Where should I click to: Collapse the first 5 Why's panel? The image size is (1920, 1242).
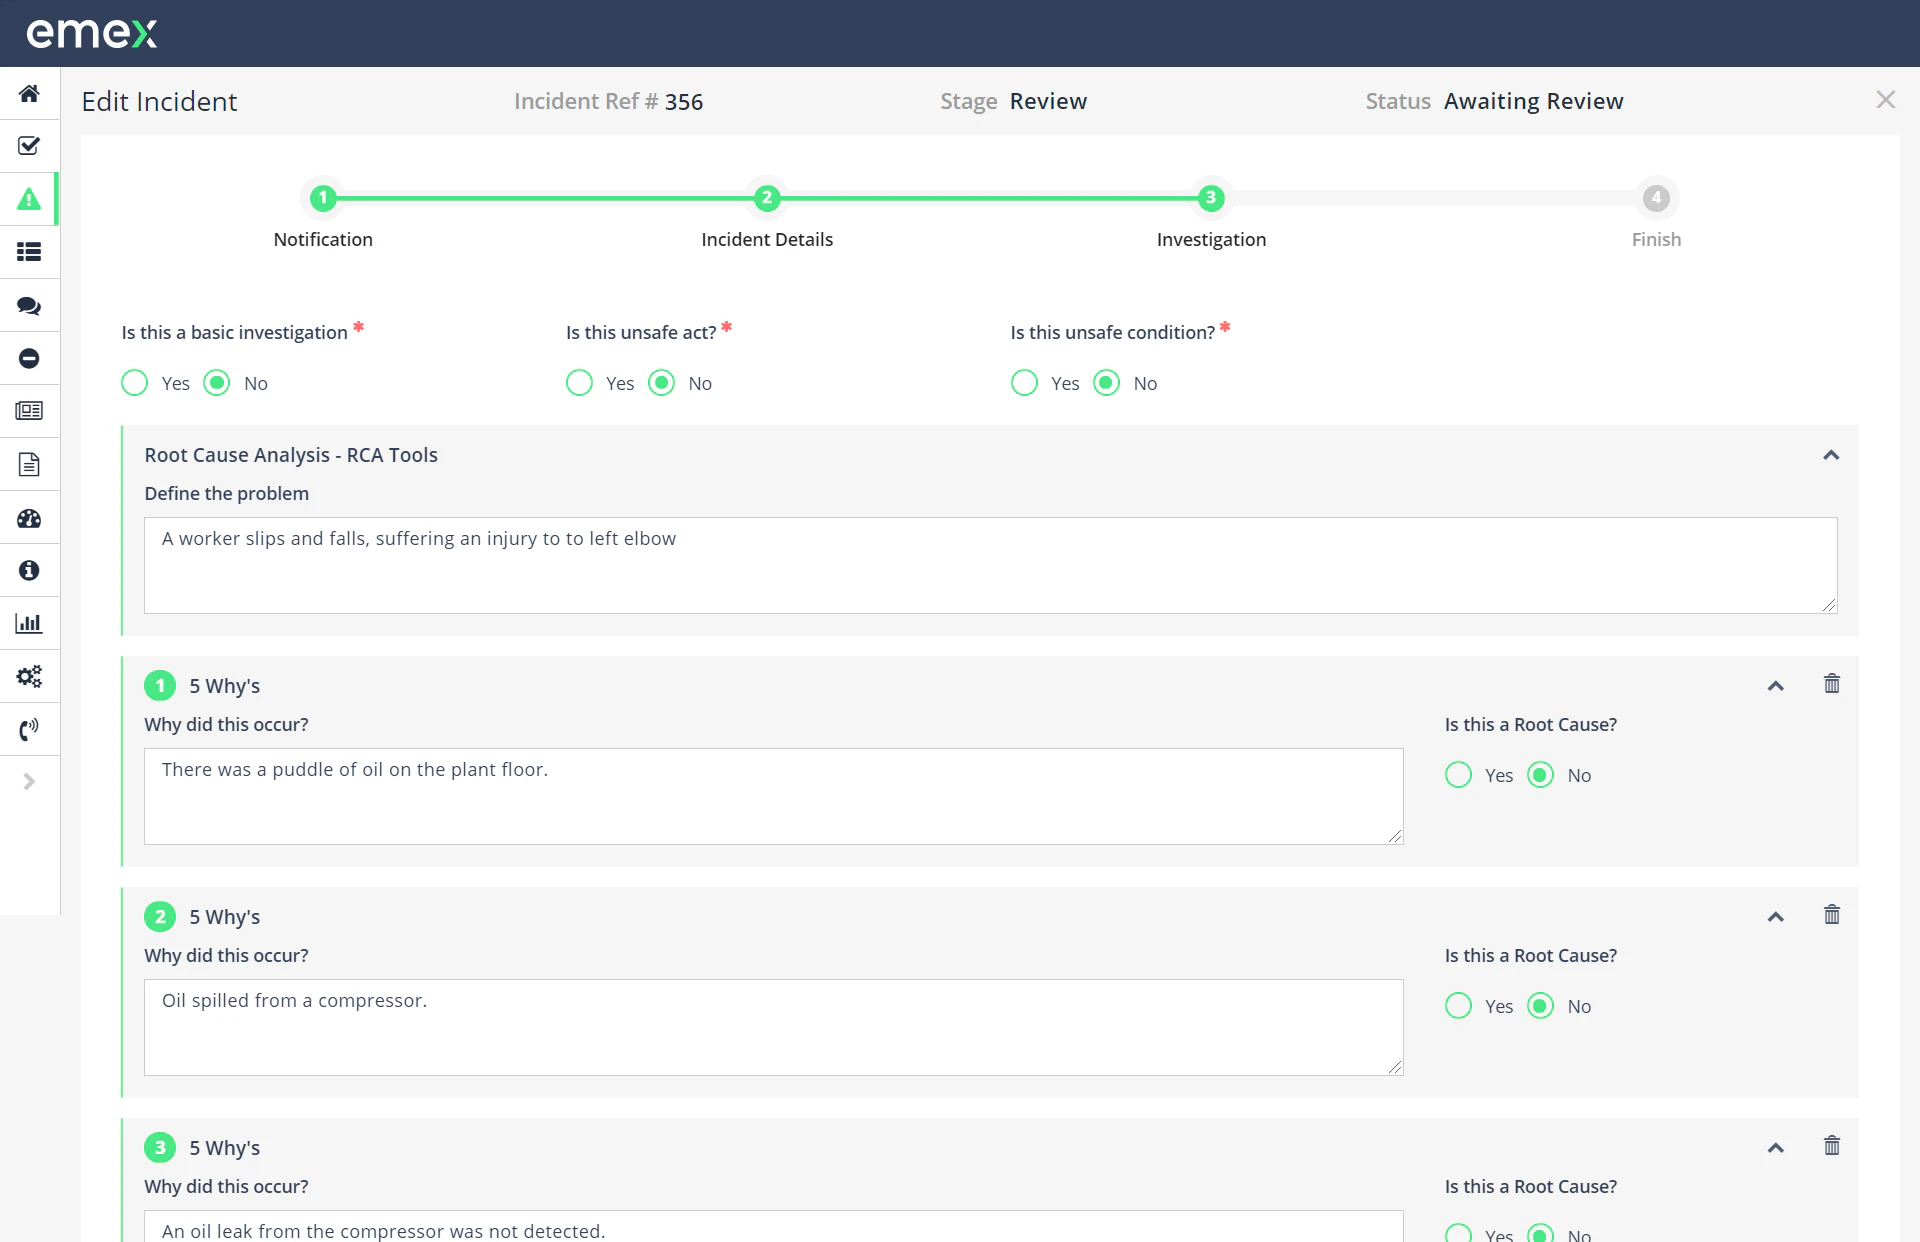1776,685
